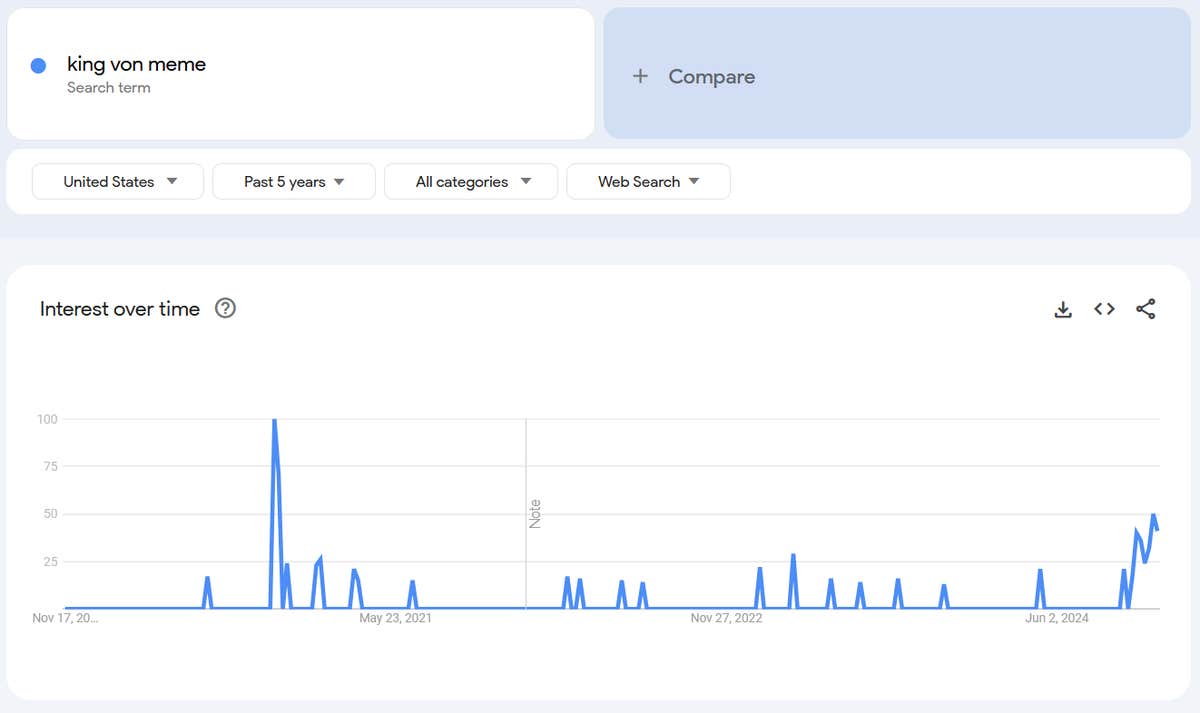Click the 'Search term' subtitle text

pyautogui.click(x=109, y=88)
